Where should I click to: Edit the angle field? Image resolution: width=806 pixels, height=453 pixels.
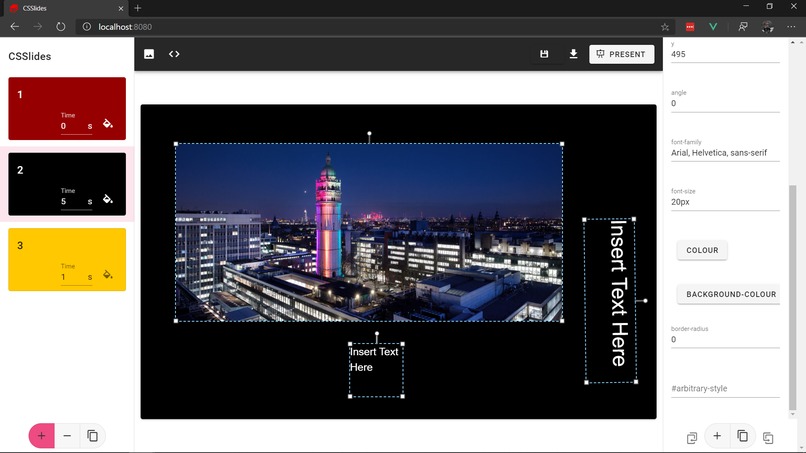pyautogui.click(x=725, y=103)
